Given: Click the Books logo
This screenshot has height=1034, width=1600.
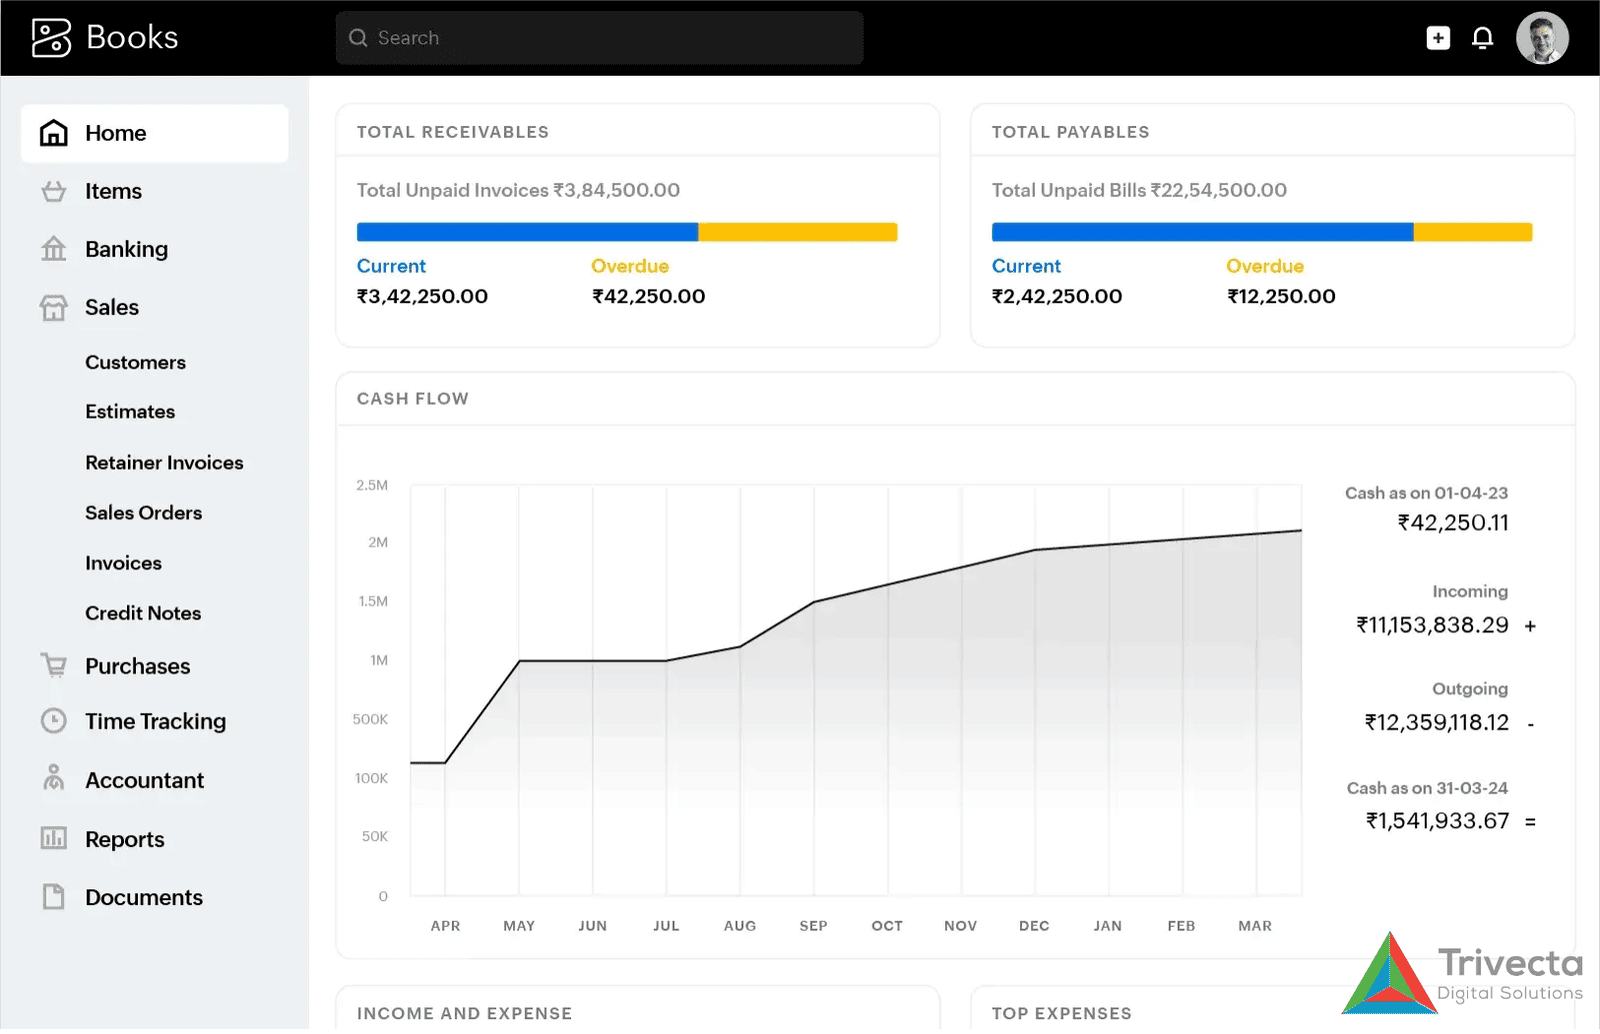Looking at the screenshot, I should pyautogui.click(x=104, y=37).
